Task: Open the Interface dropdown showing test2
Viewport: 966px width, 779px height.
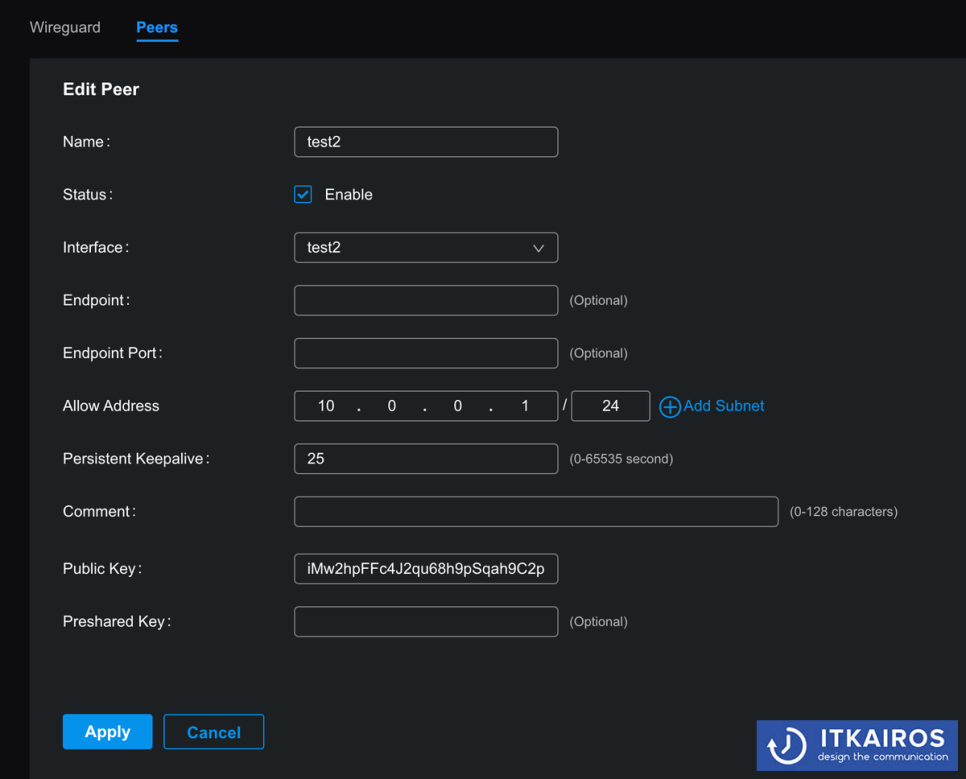Action: pyautogui.click(x=426, y=247)
